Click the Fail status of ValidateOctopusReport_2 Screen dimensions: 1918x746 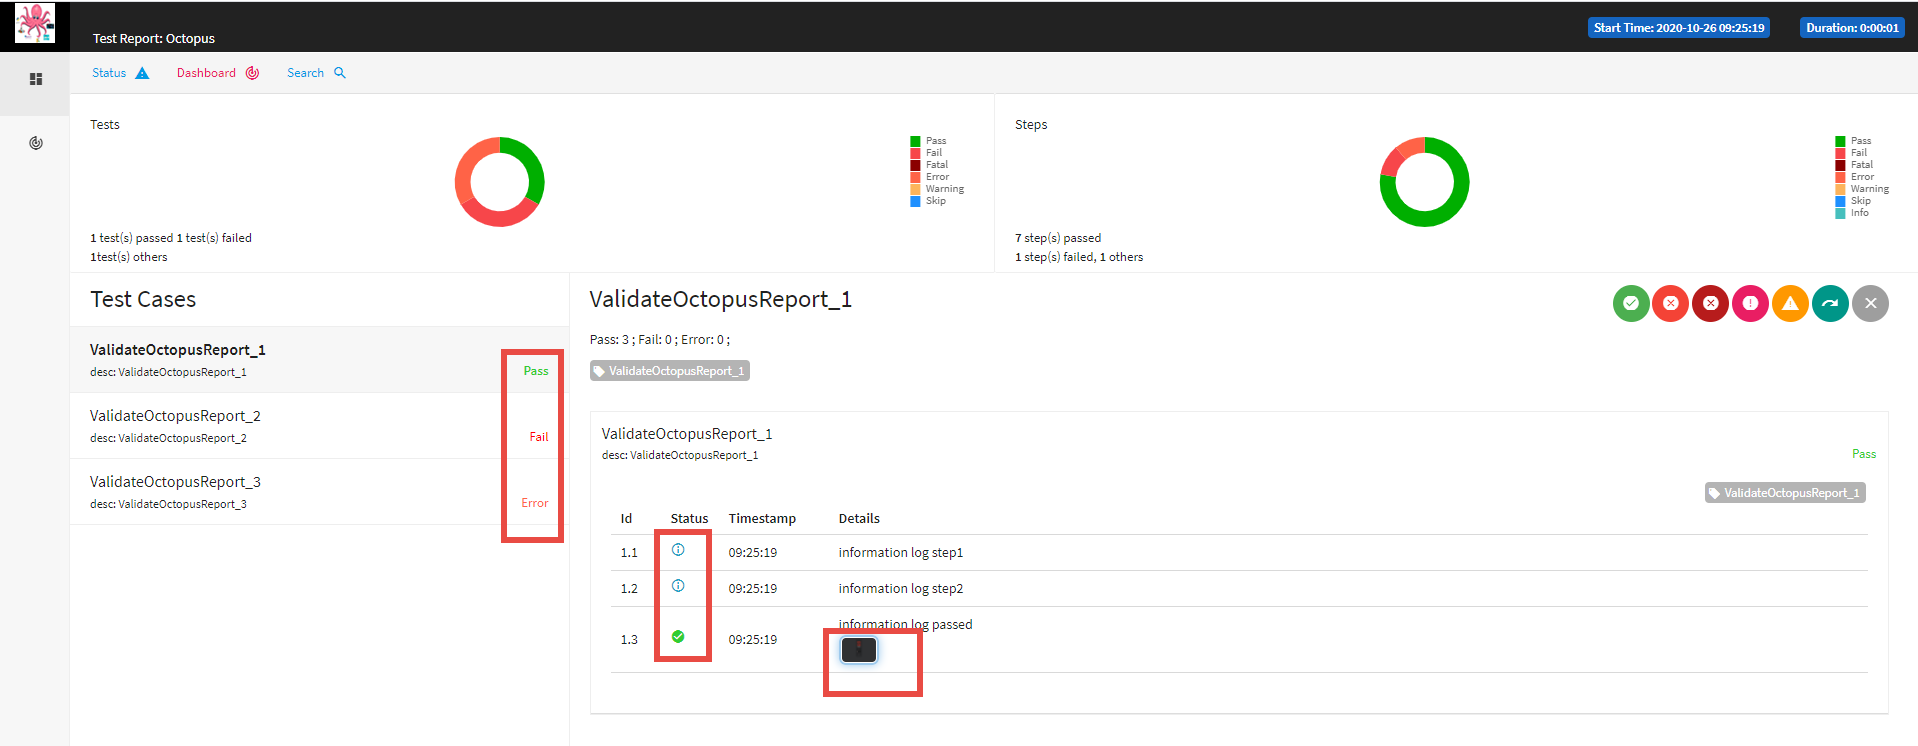[x=539, y=437]
